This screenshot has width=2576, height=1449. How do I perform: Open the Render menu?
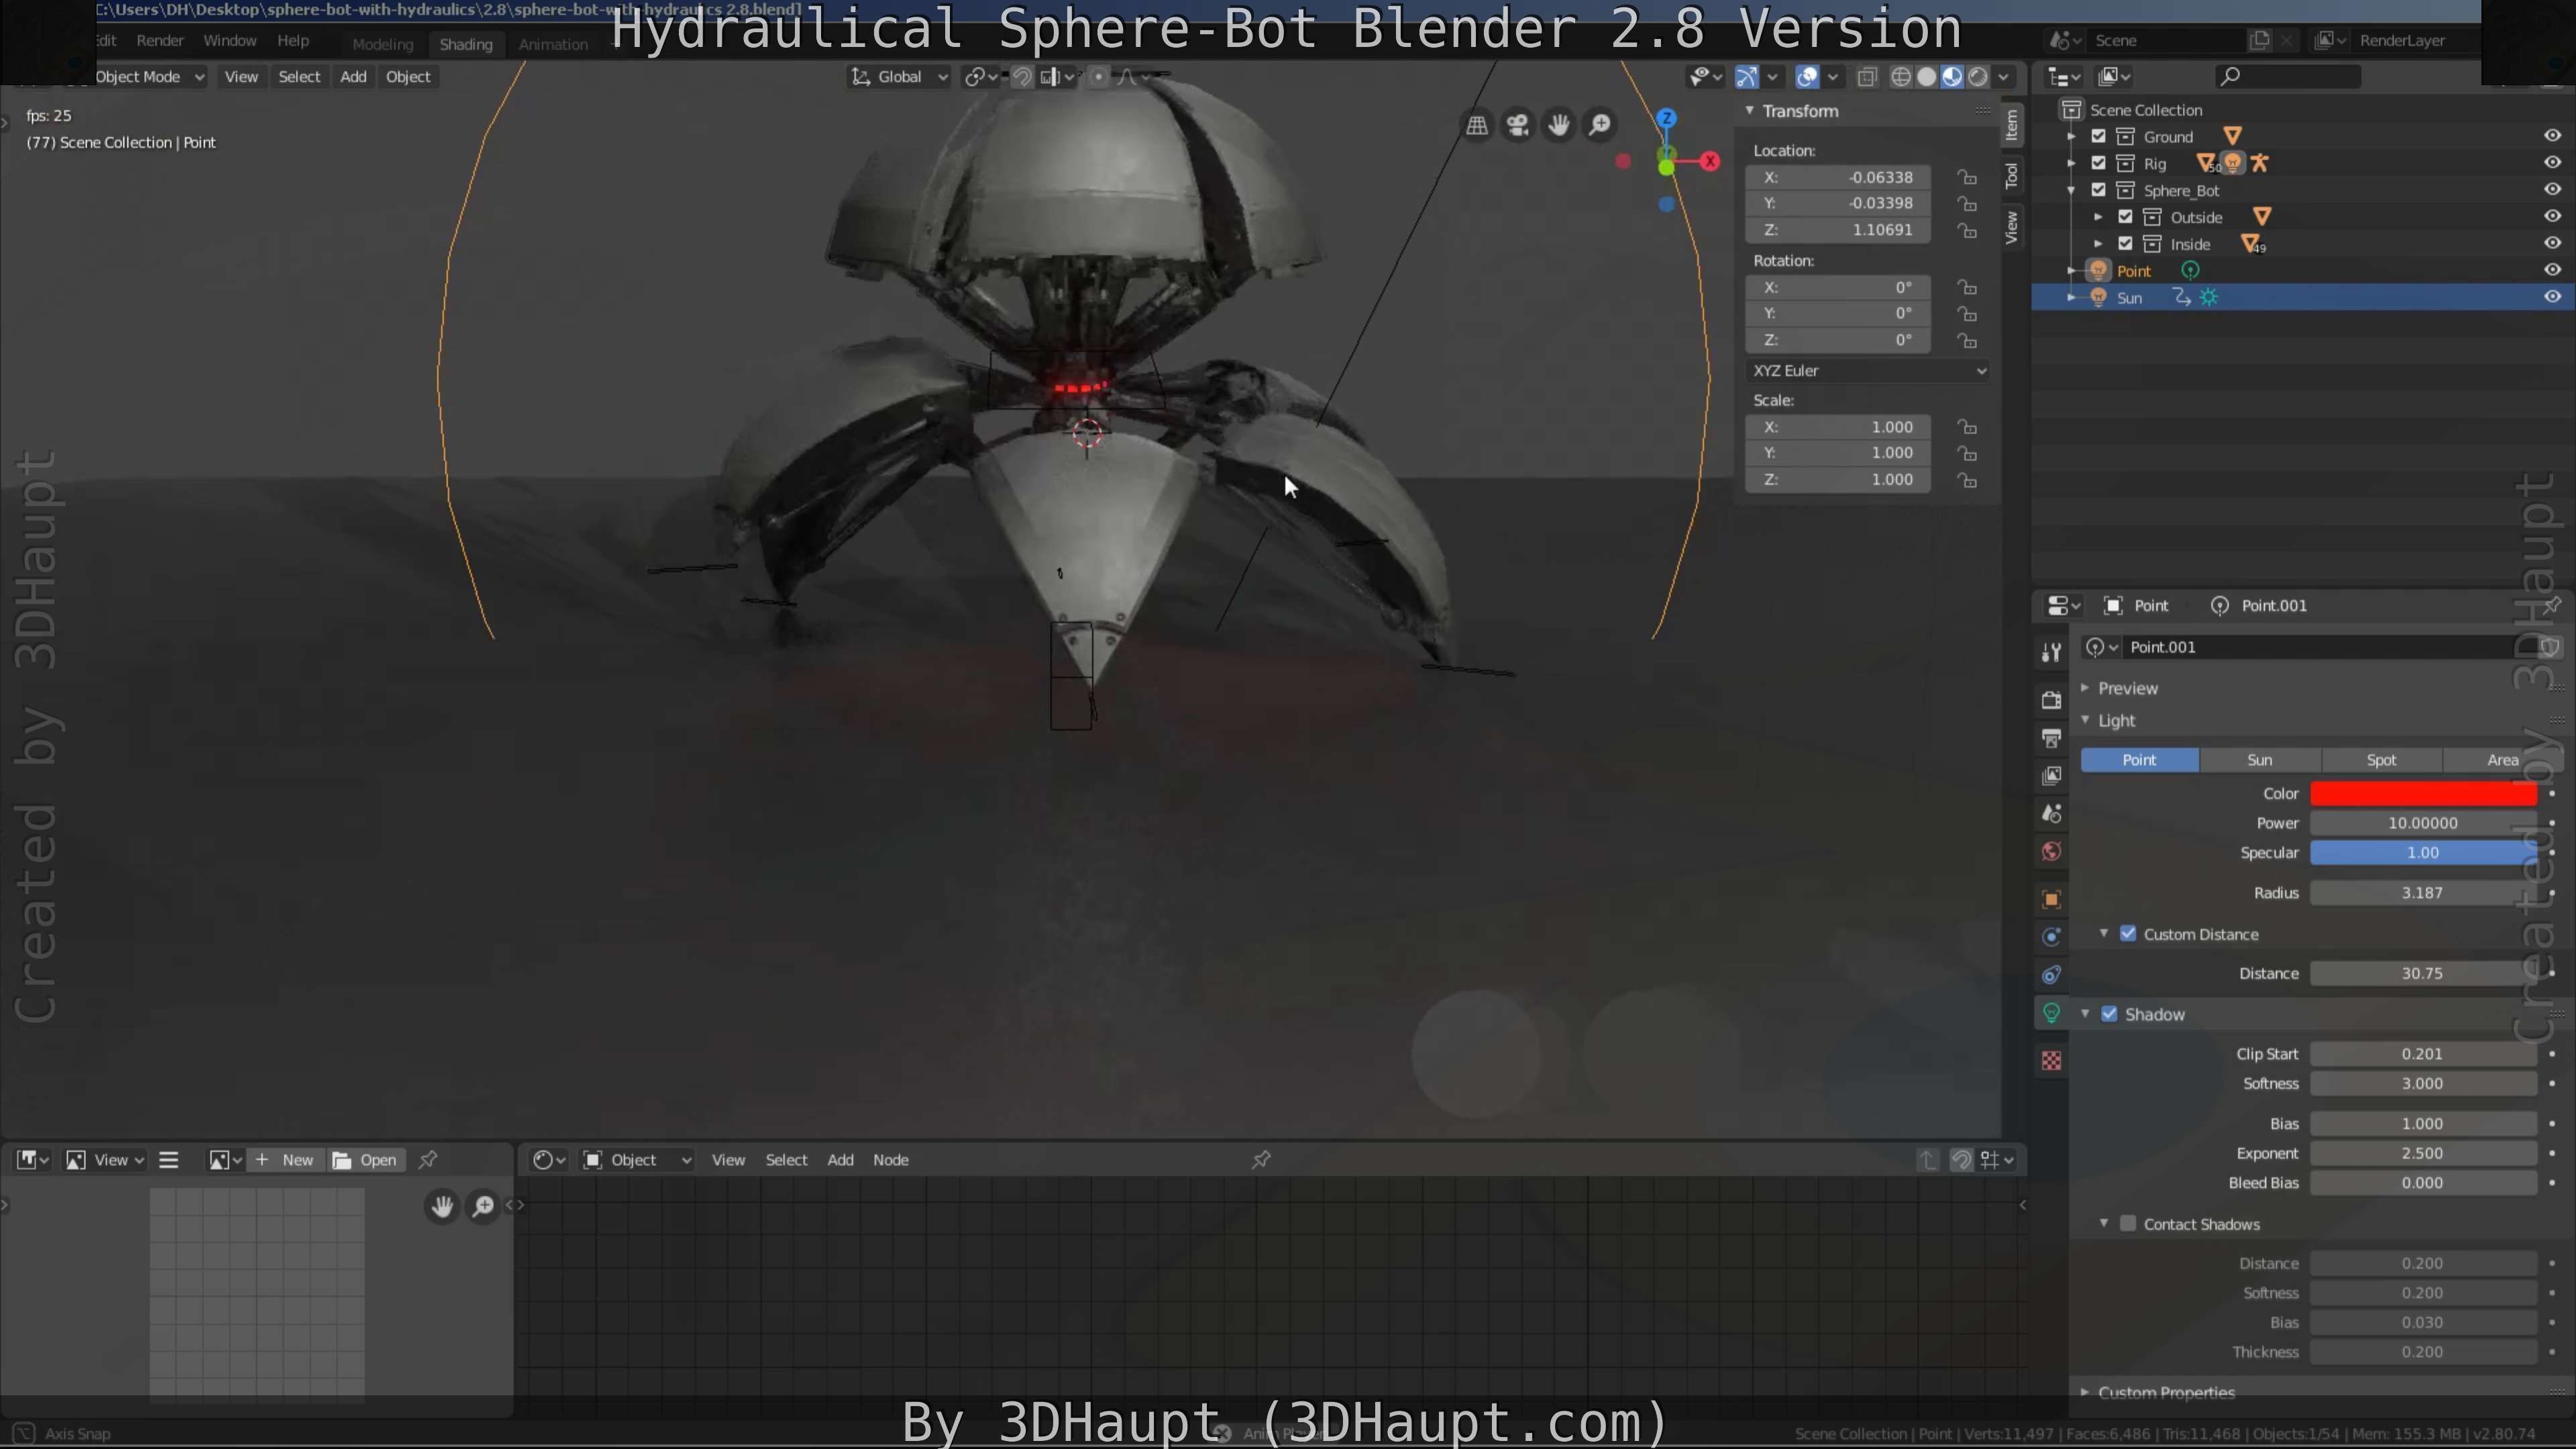(160, 41)
